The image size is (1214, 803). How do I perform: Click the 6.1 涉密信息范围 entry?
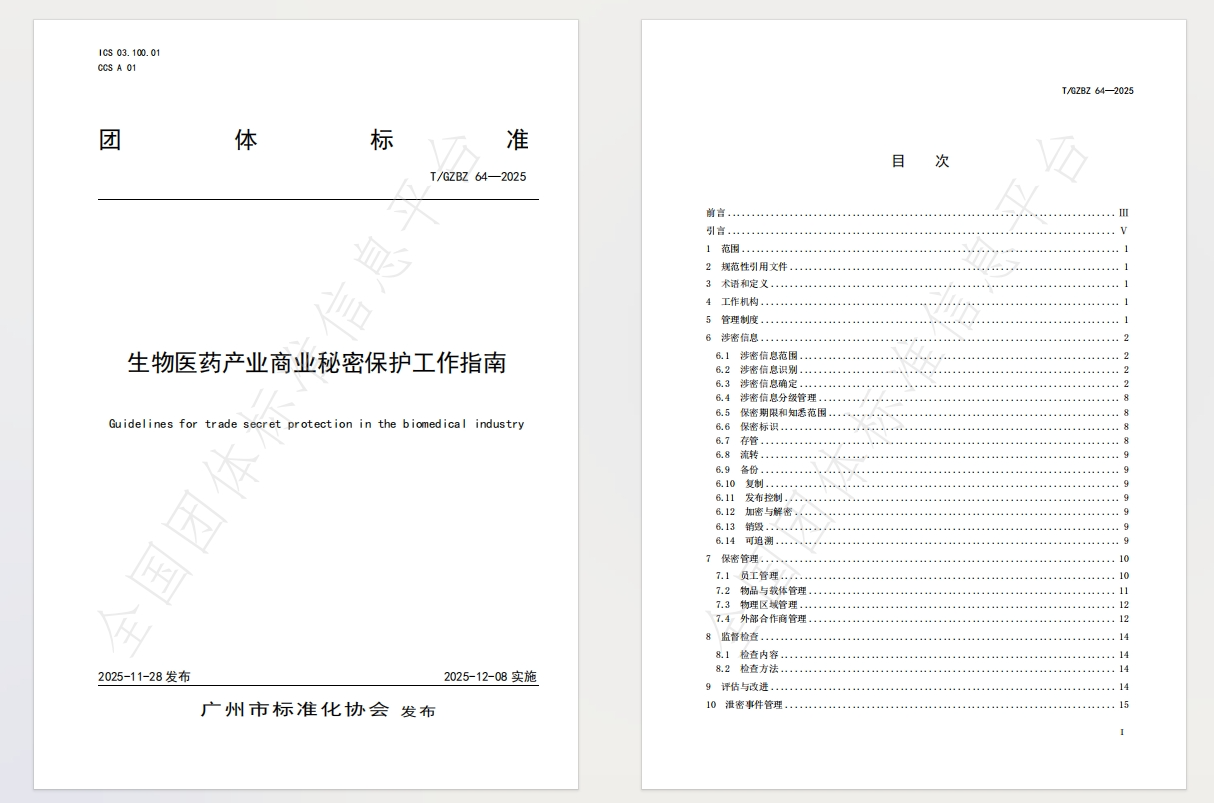tap(768, 356)
